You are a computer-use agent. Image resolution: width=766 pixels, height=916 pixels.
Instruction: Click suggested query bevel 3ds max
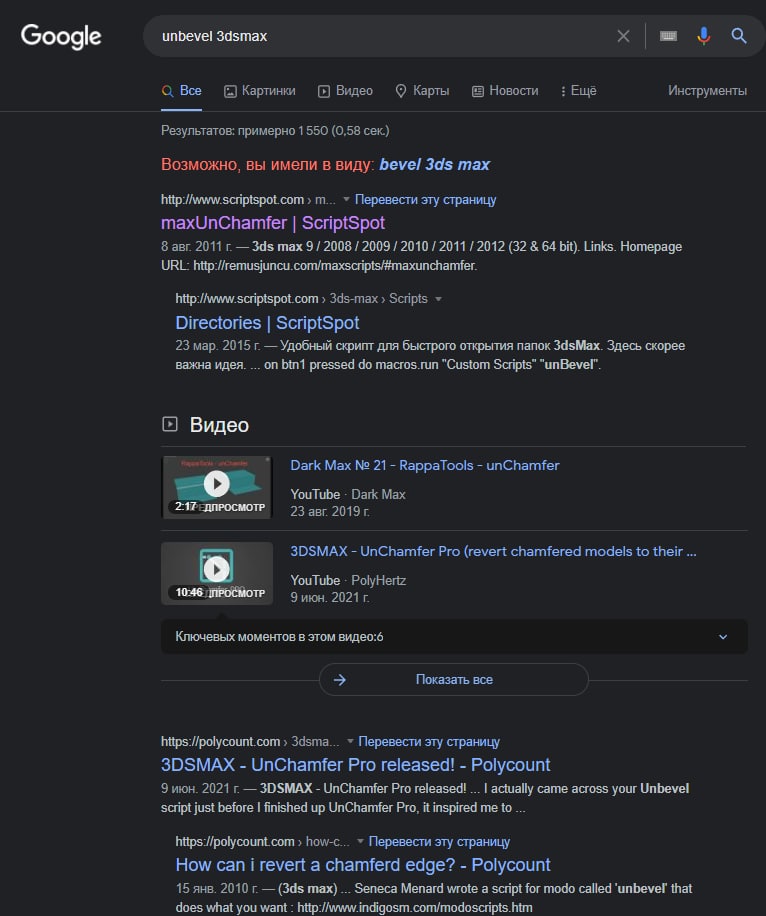(x=434, y=165)
